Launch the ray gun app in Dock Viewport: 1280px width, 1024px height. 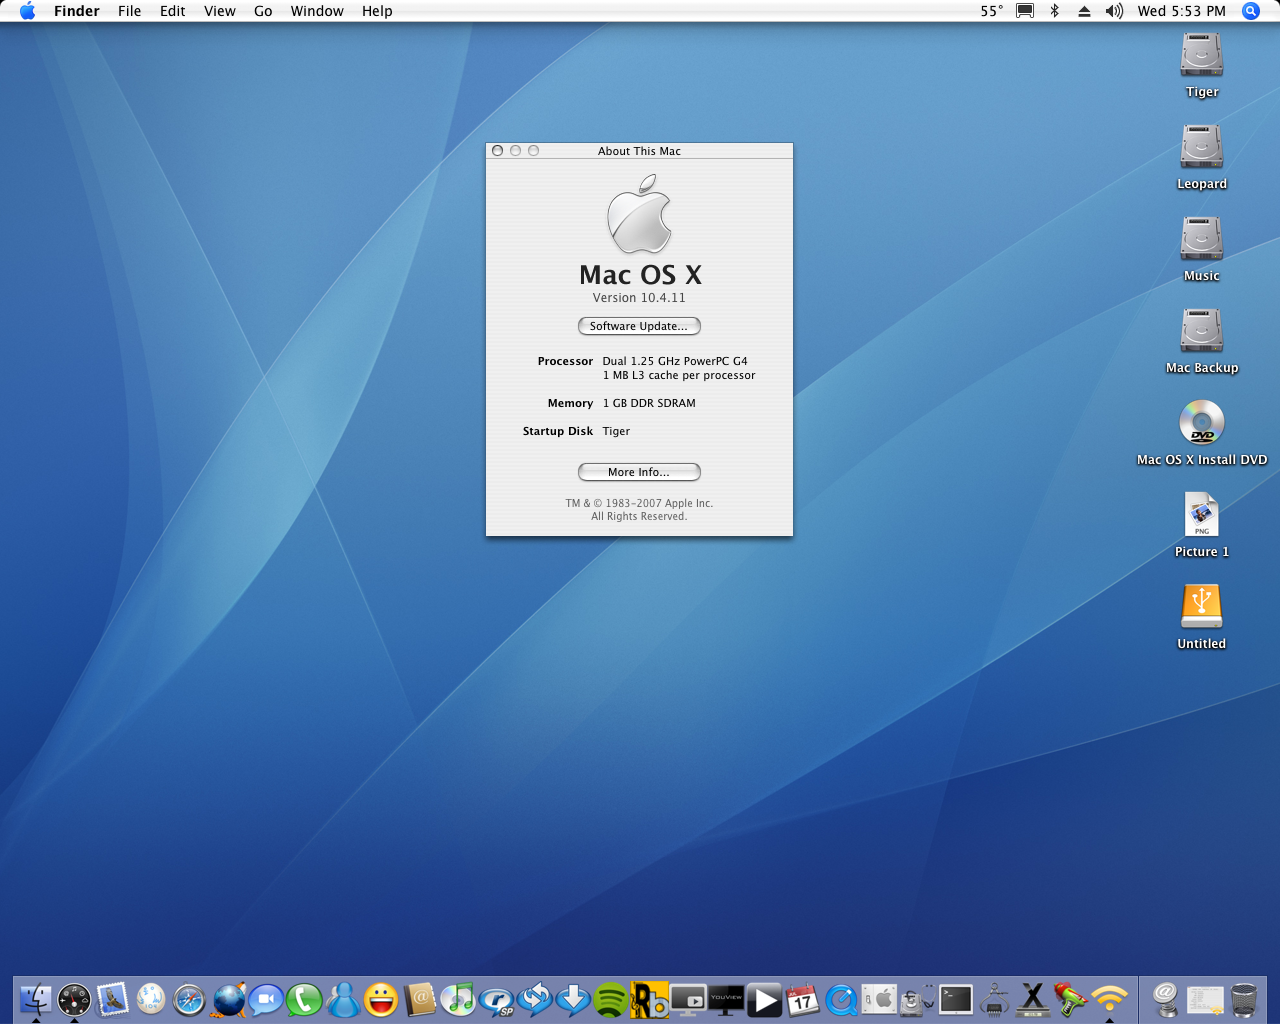pos(1071,999)
